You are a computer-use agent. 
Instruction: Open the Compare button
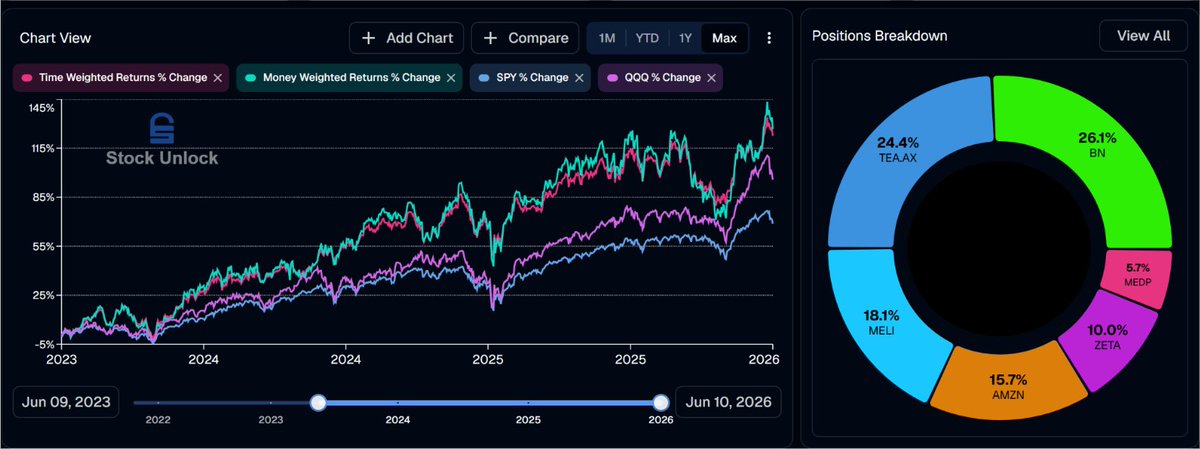(x=525, y=38)
